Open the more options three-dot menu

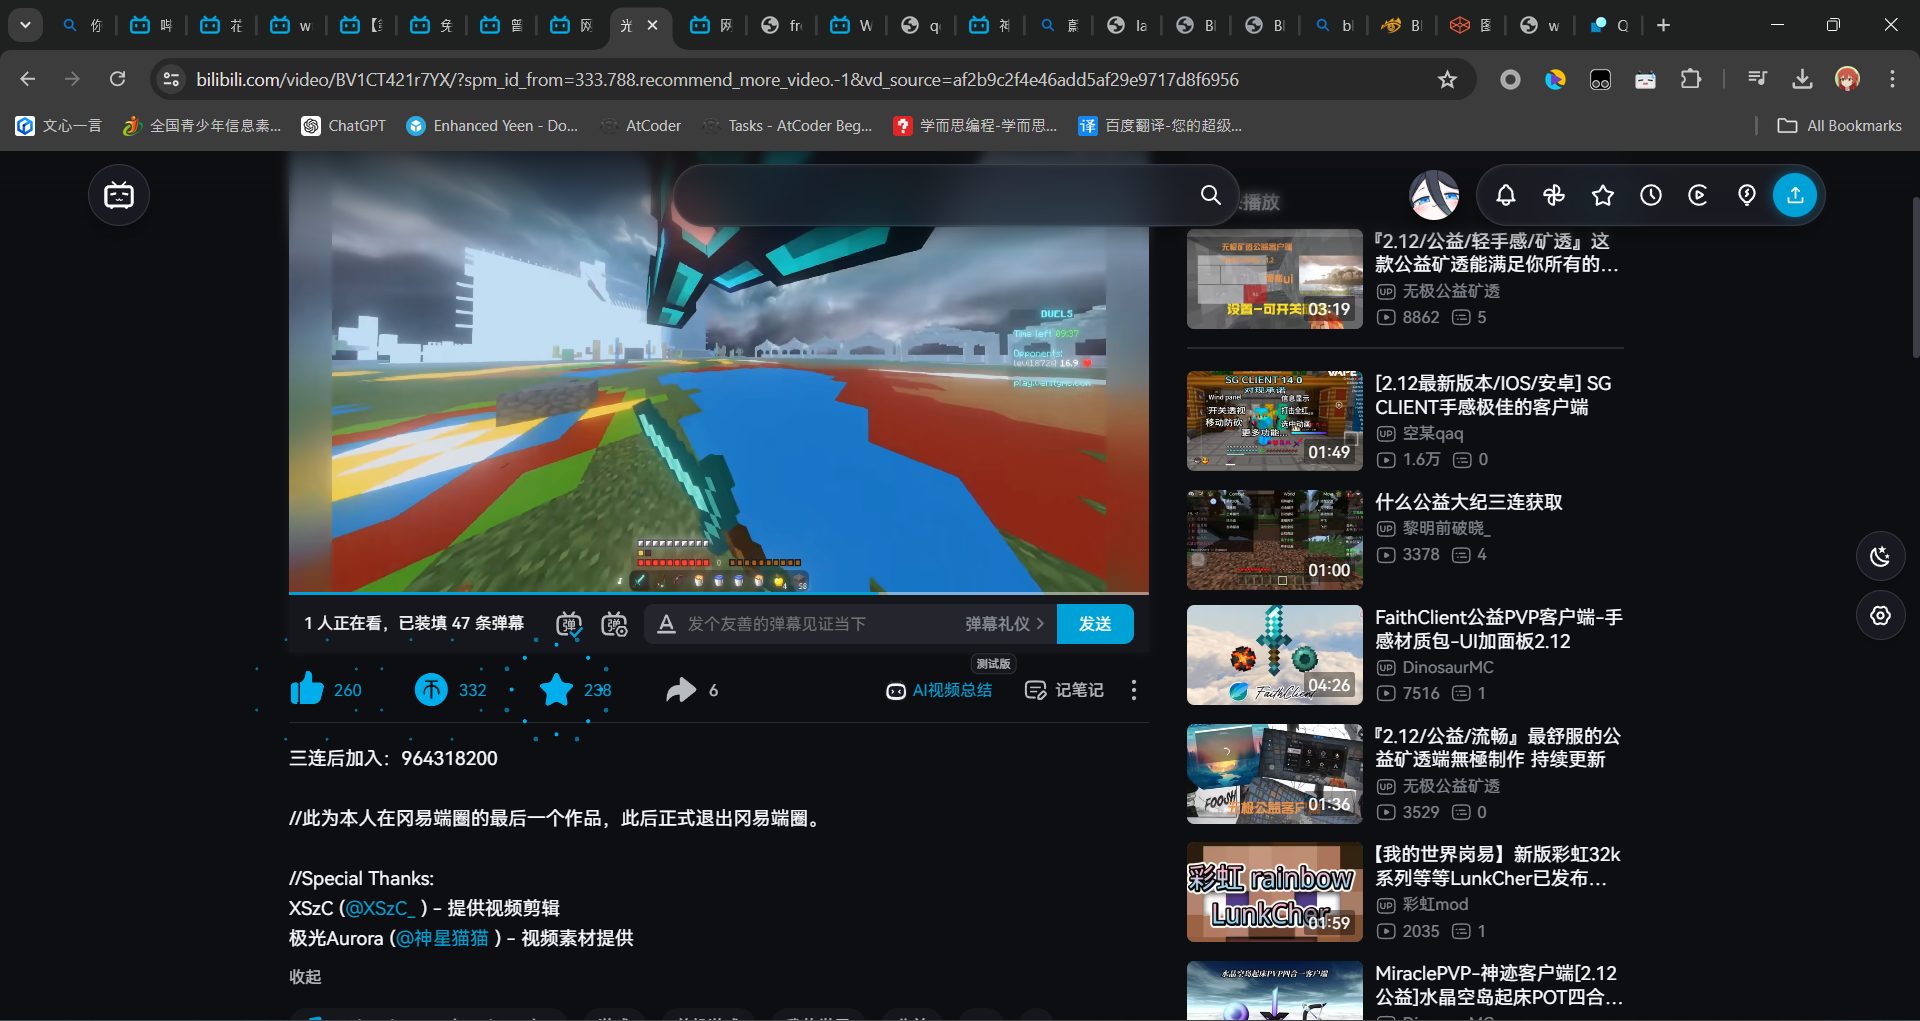click(x=1133, y=690)
